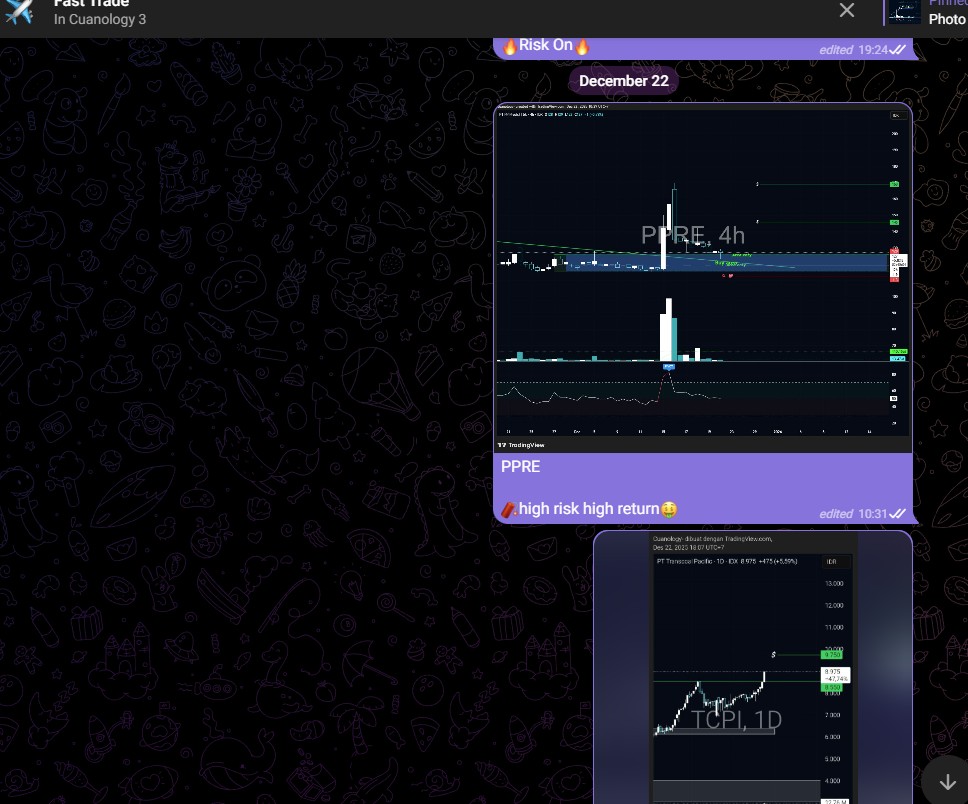968x804 pixels.
Task: Click the money-face emoji in the caption
Action: 669,509
